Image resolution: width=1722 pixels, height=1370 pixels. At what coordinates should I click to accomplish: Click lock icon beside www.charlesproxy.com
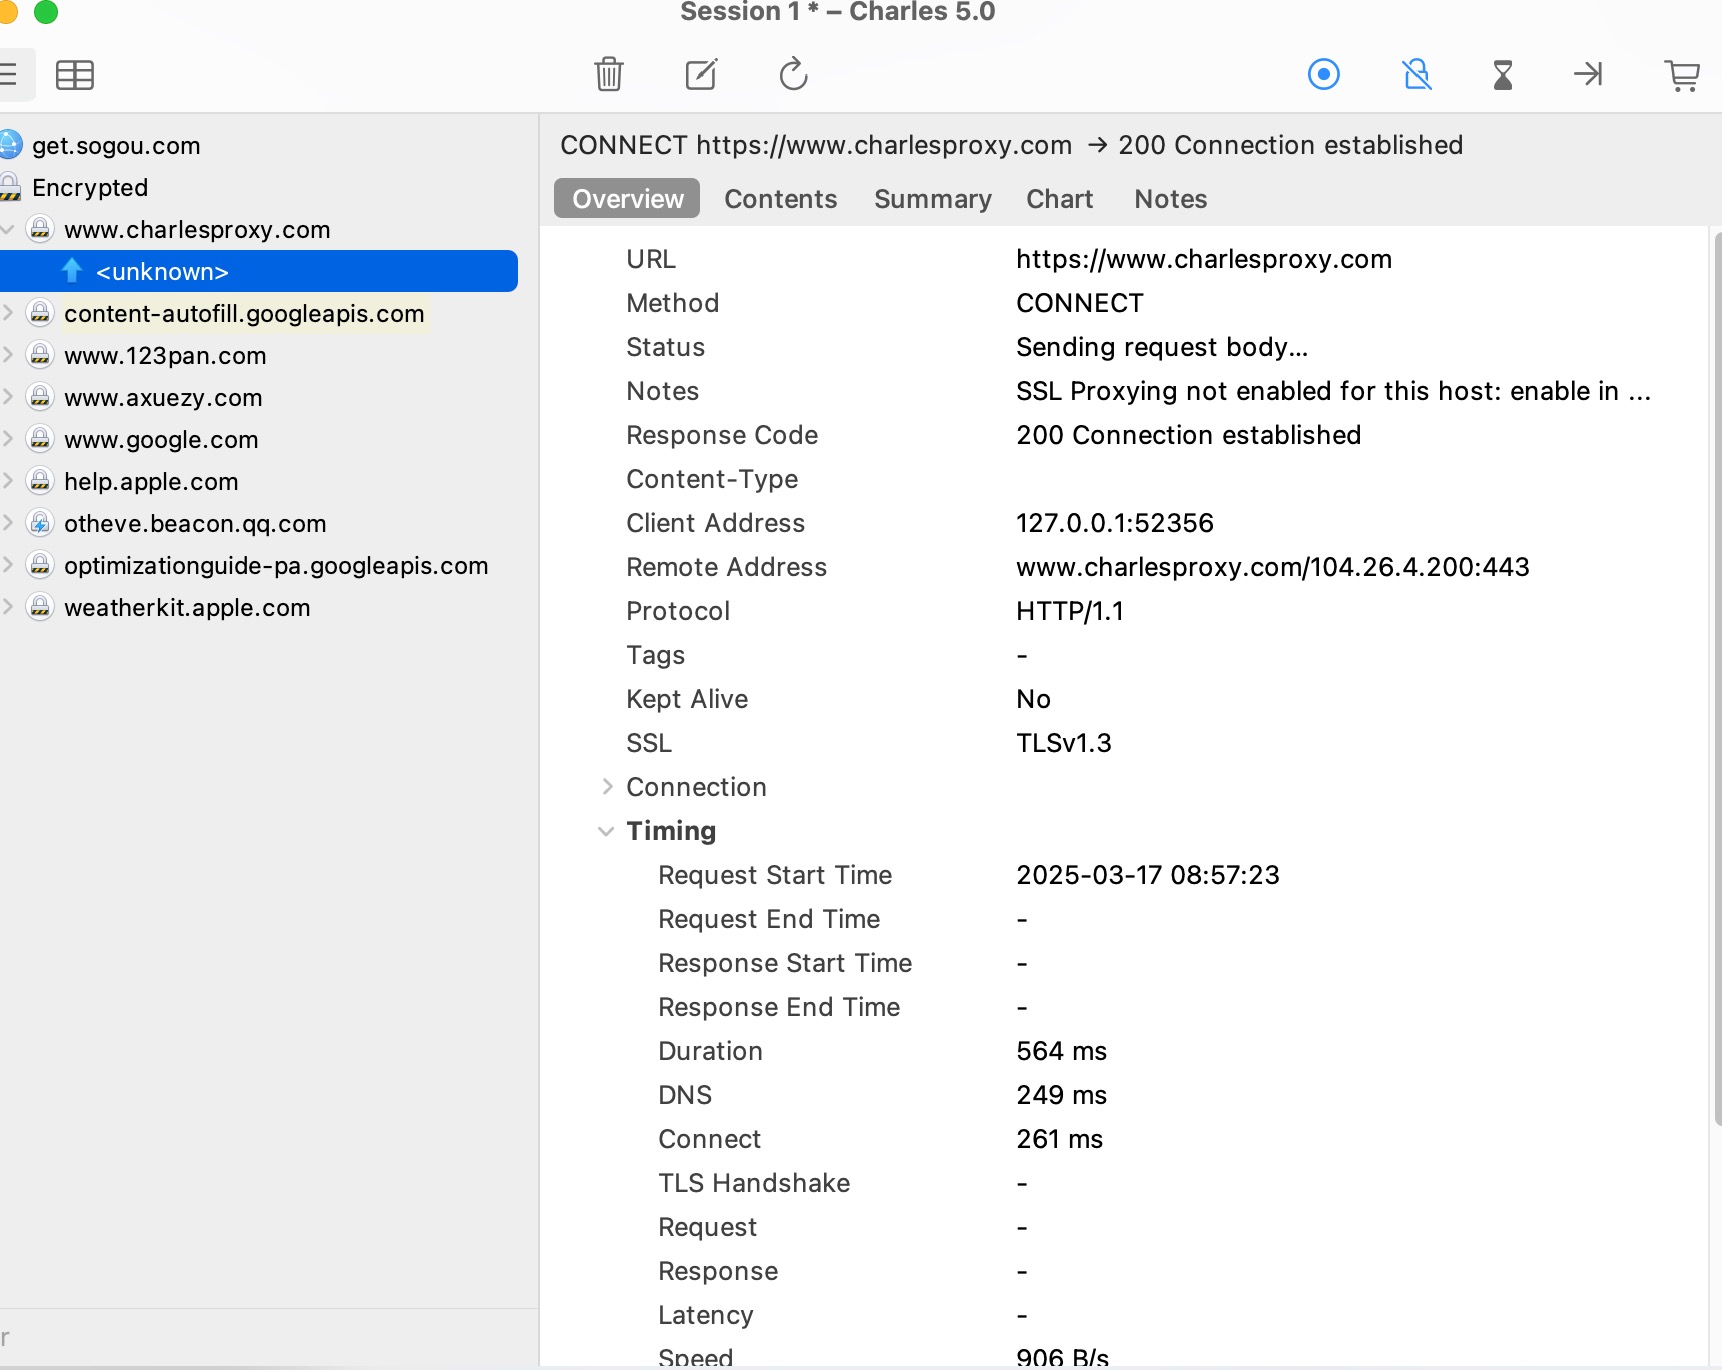[40, 229]
